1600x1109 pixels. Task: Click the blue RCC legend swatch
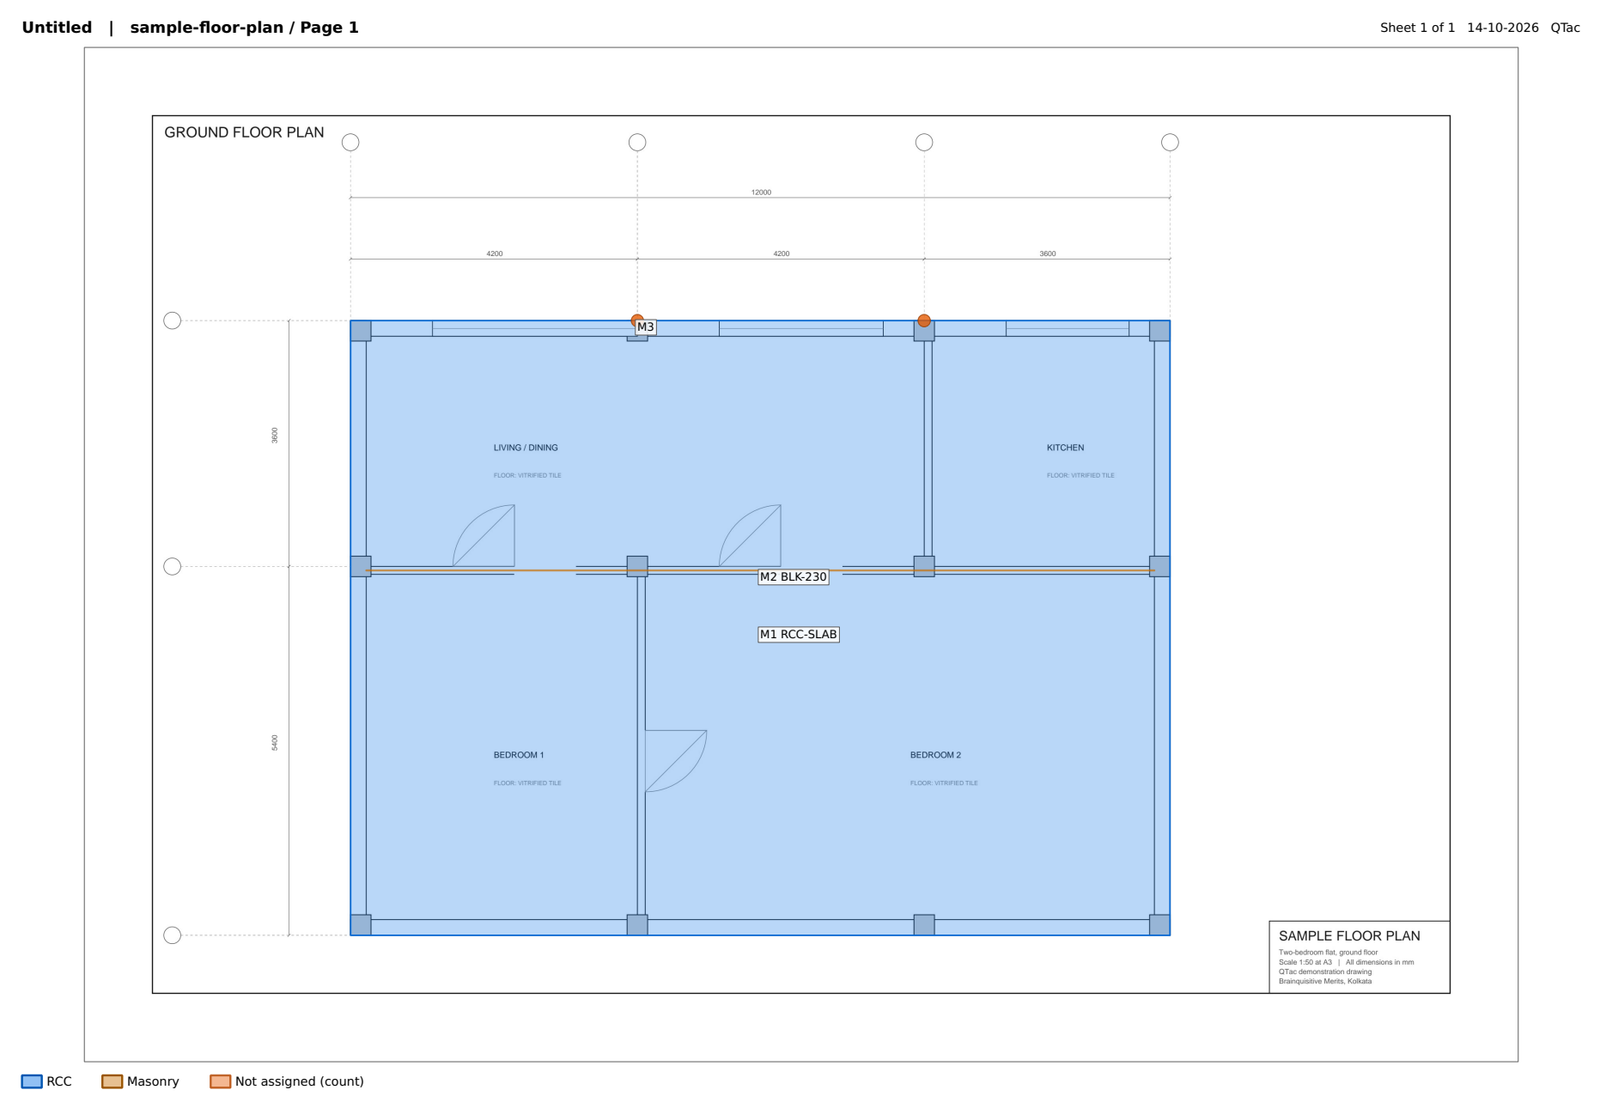pyautogui.click(x=32, y=1081)
